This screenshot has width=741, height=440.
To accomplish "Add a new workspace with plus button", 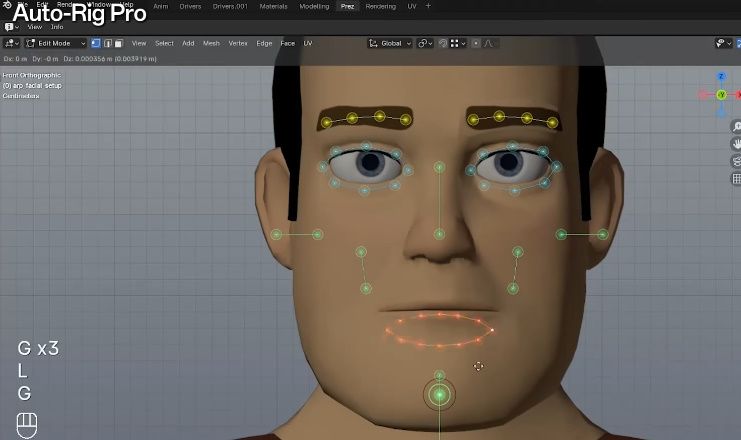I will [429, 6].
